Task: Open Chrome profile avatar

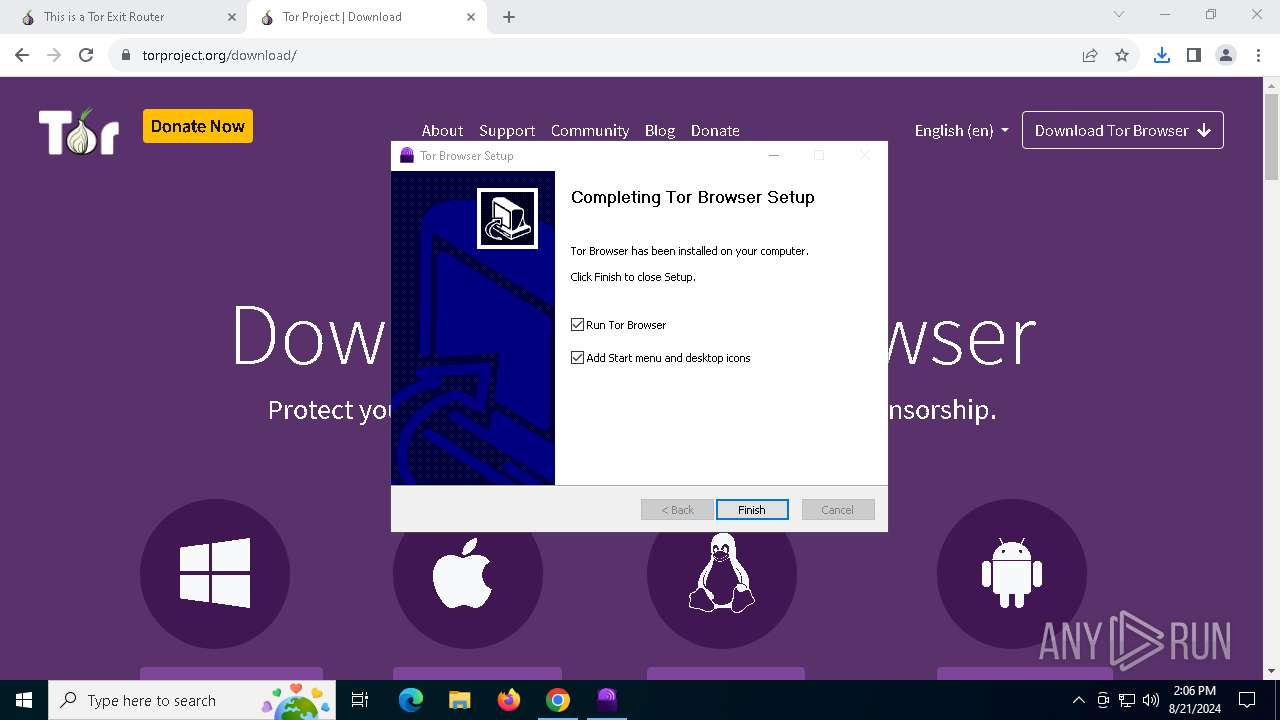Action: pos(1226,55)
